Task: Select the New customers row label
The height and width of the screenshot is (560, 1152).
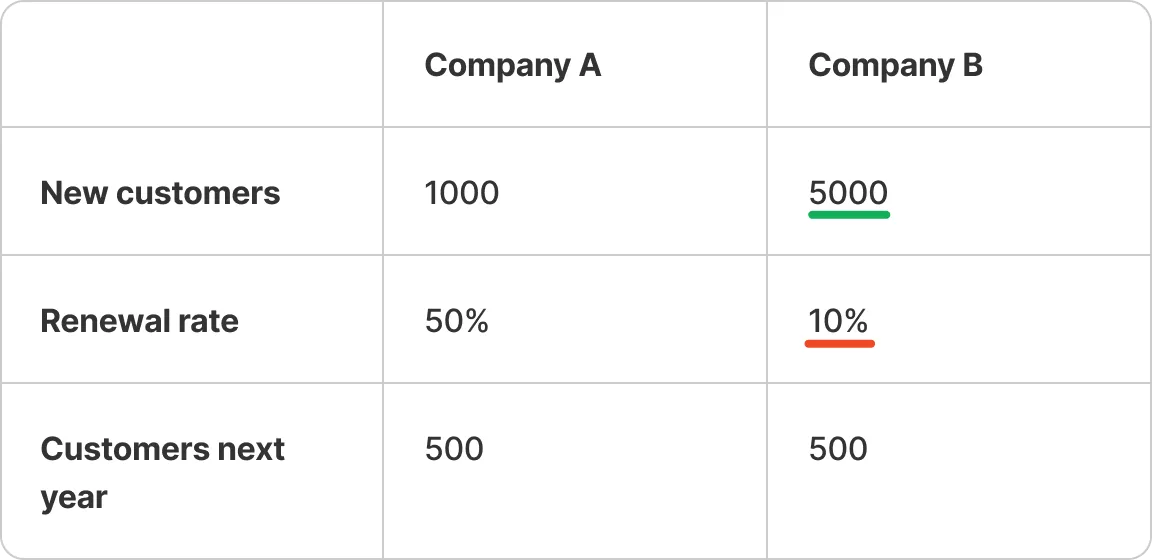Action: [160, 193]
